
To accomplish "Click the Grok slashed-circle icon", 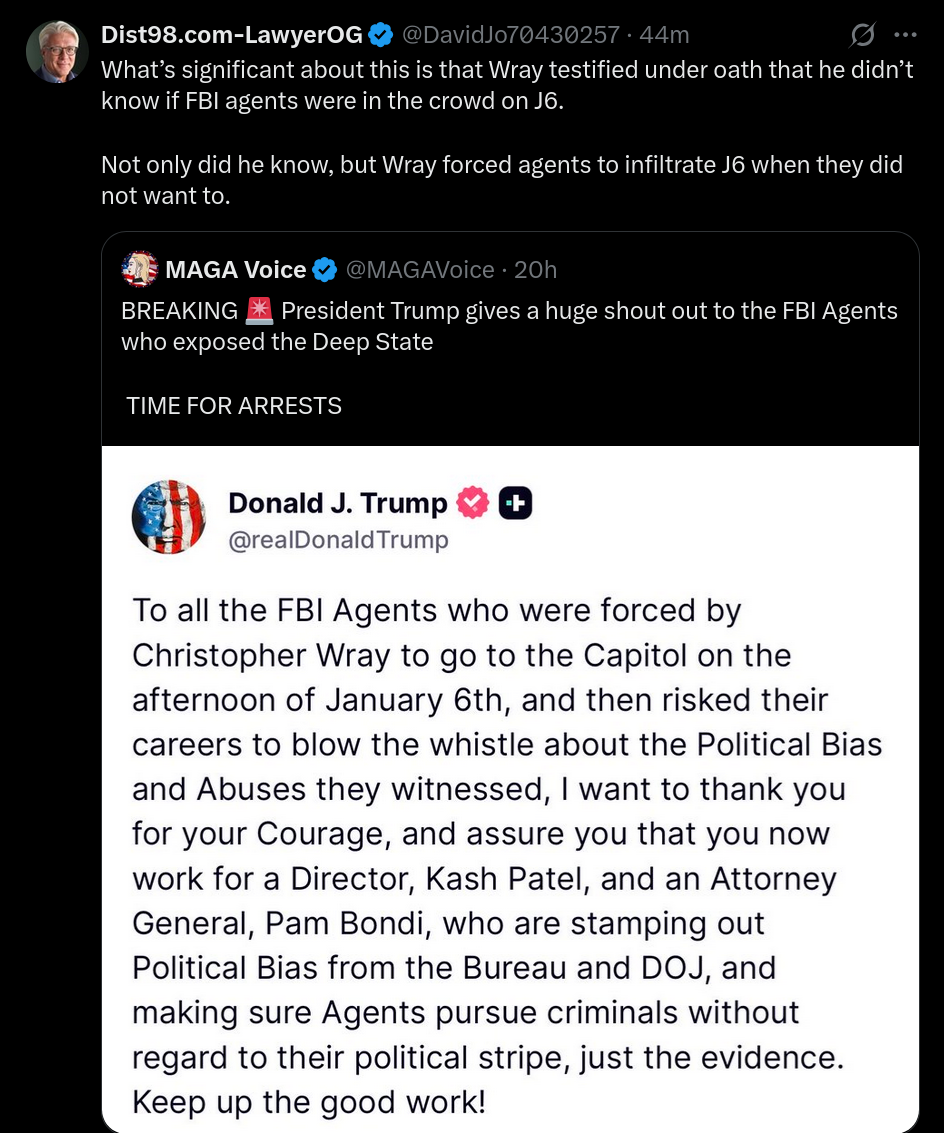I will (862, 36).
